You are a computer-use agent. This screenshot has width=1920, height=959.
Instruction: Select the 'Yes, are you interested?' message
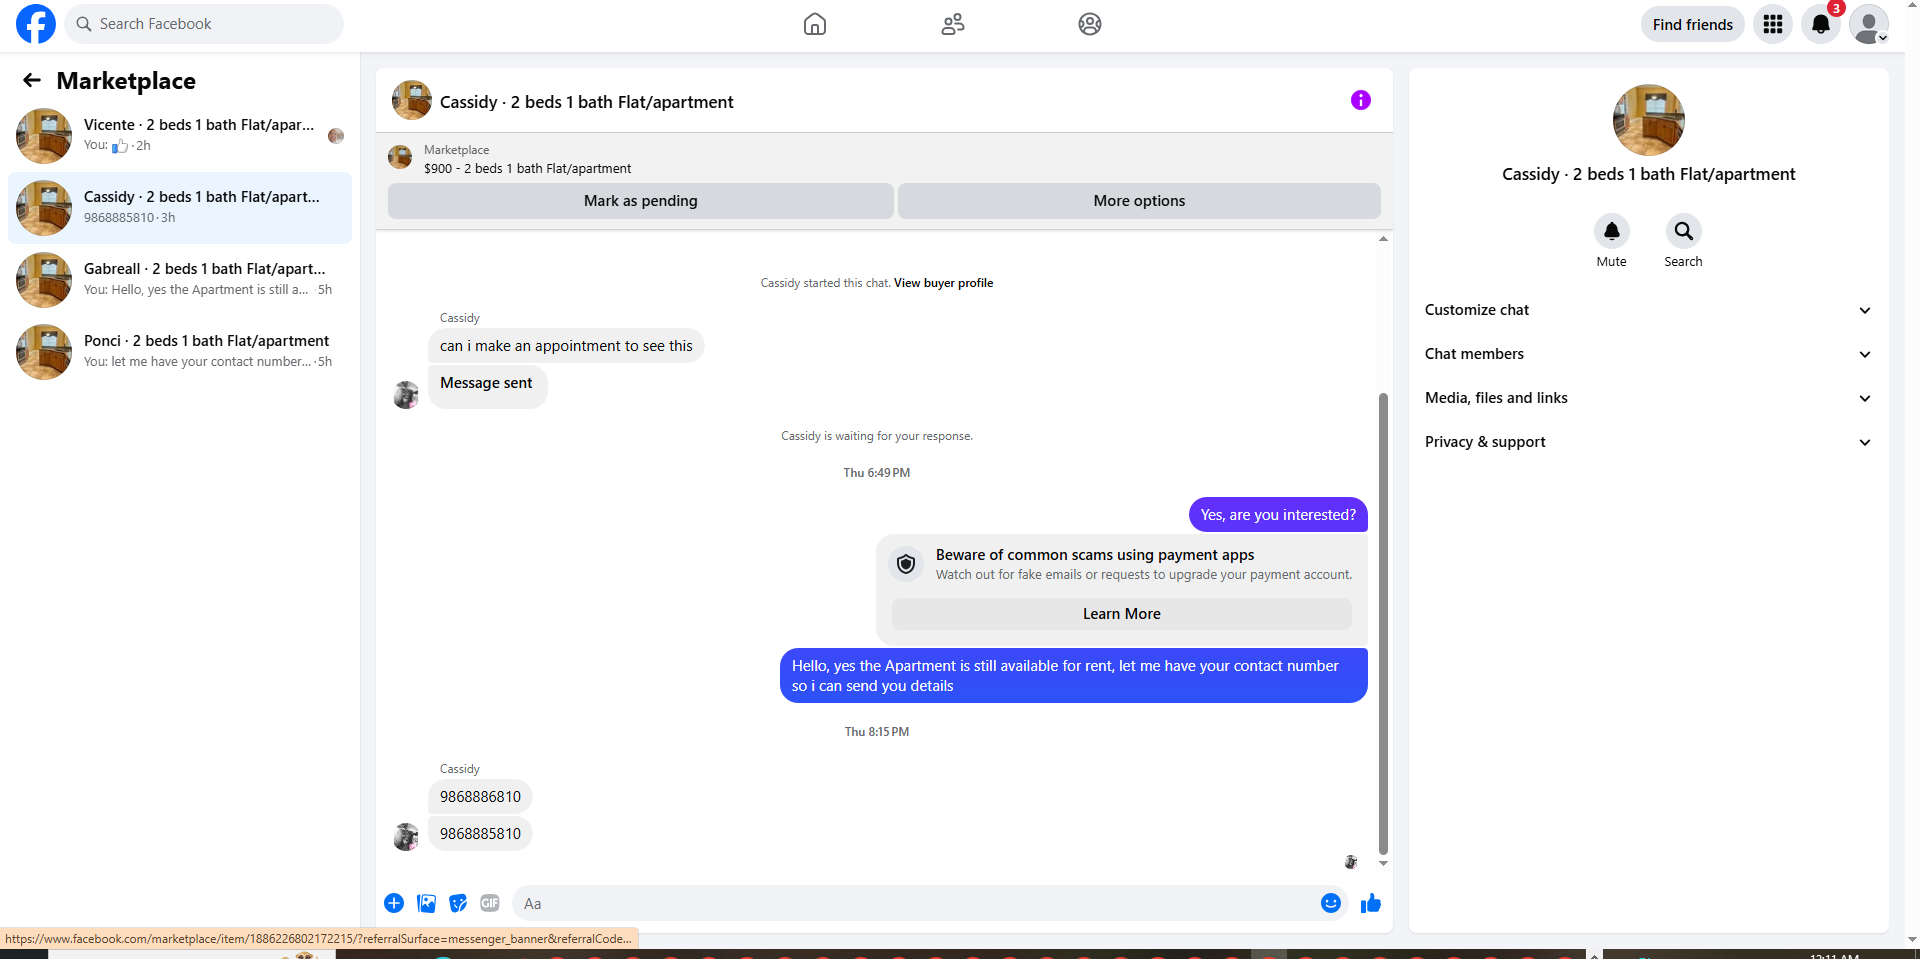click(1278, 515)
